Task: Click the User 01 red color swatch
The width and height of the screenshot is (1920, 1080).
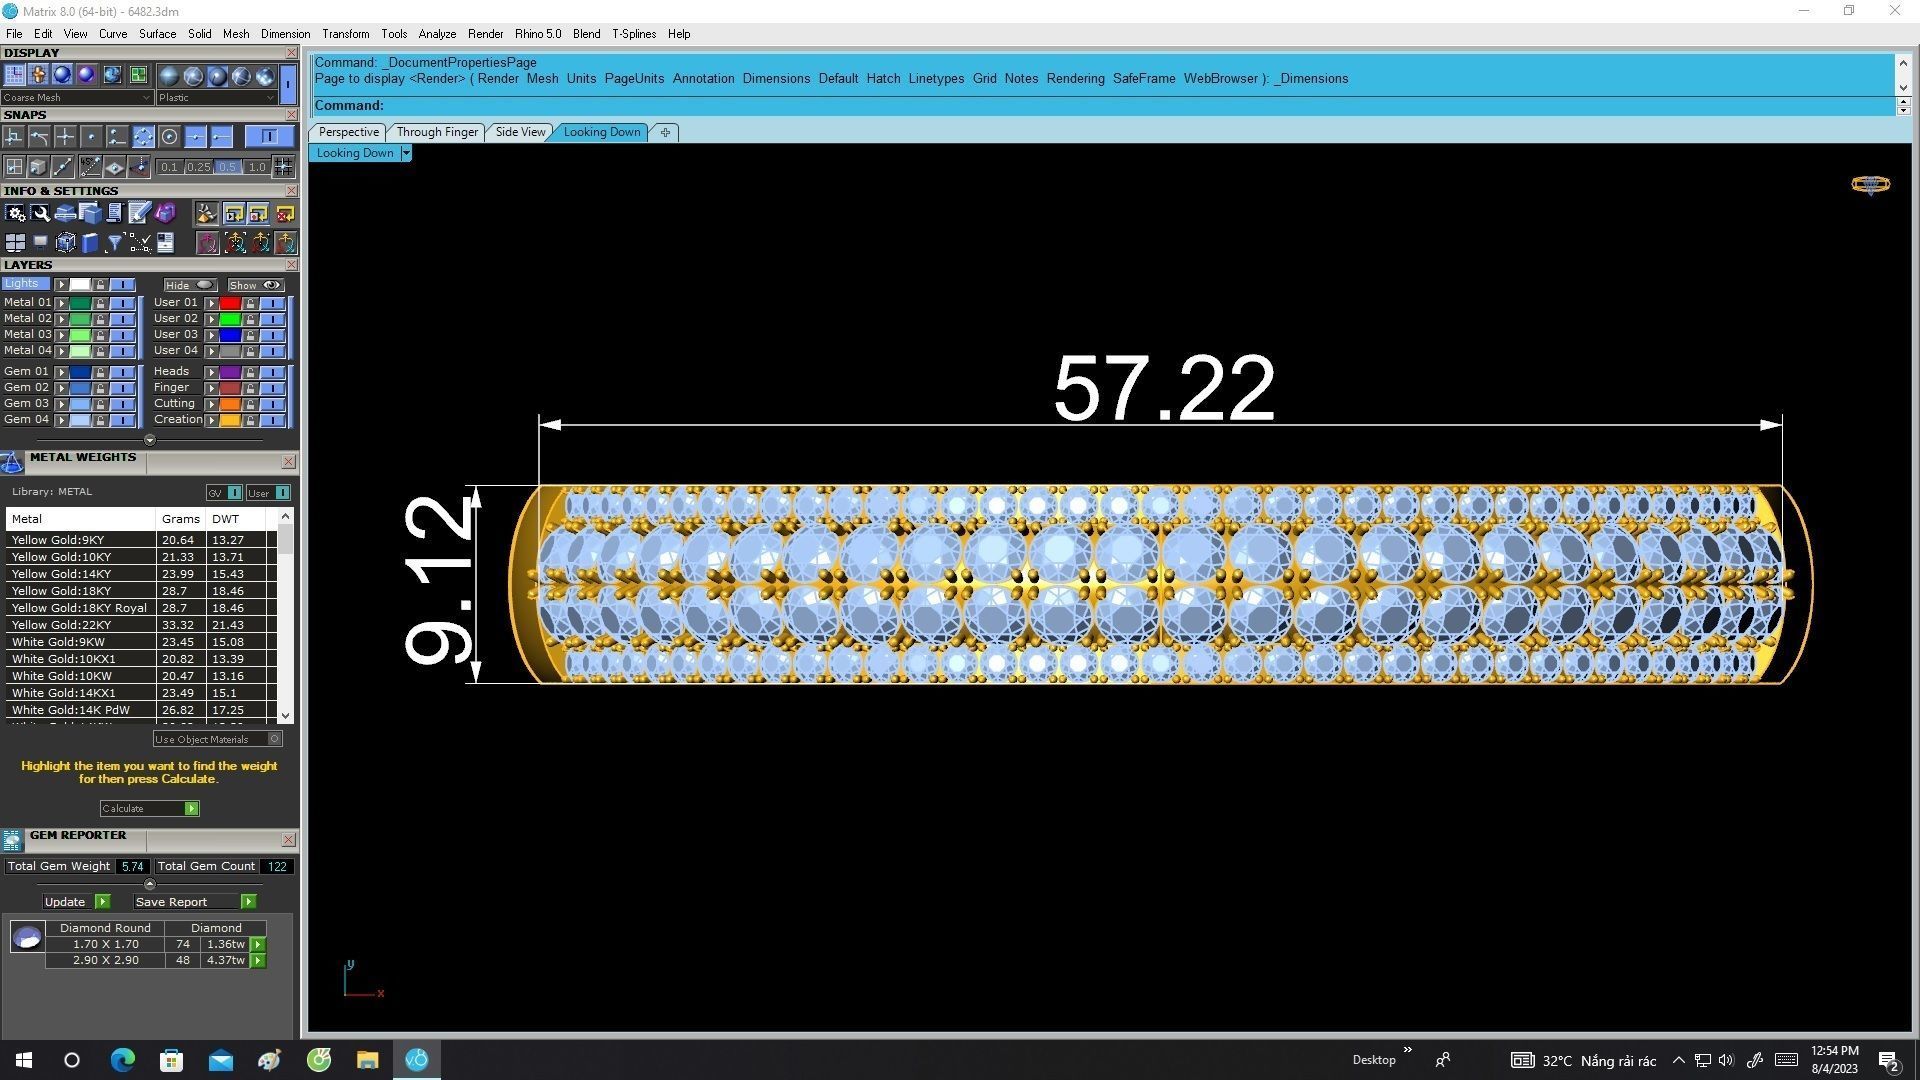Action: coord(230,303)
